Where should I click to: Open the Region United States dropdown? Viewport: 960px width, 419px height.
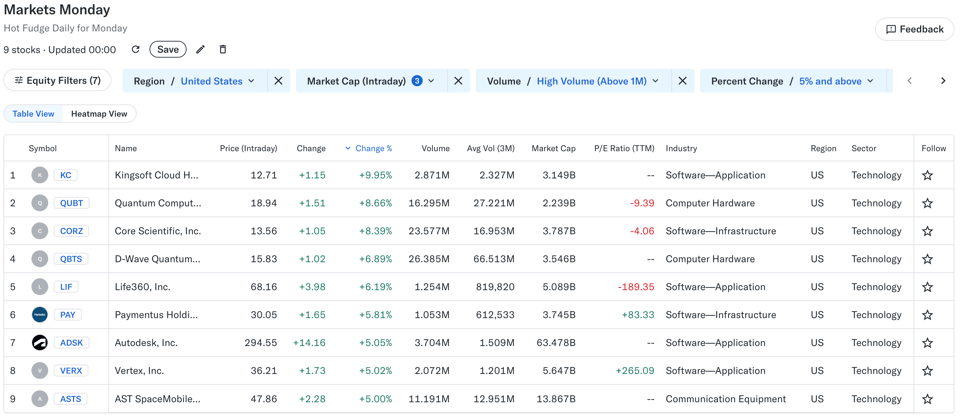point(217,81)
